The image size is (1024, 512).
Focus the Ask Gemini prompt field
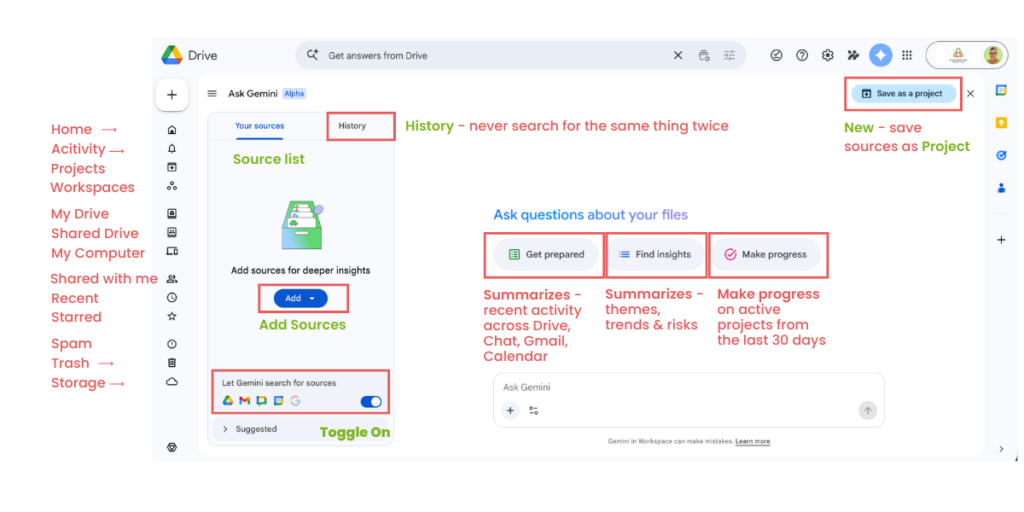click(x=689, y=387)
